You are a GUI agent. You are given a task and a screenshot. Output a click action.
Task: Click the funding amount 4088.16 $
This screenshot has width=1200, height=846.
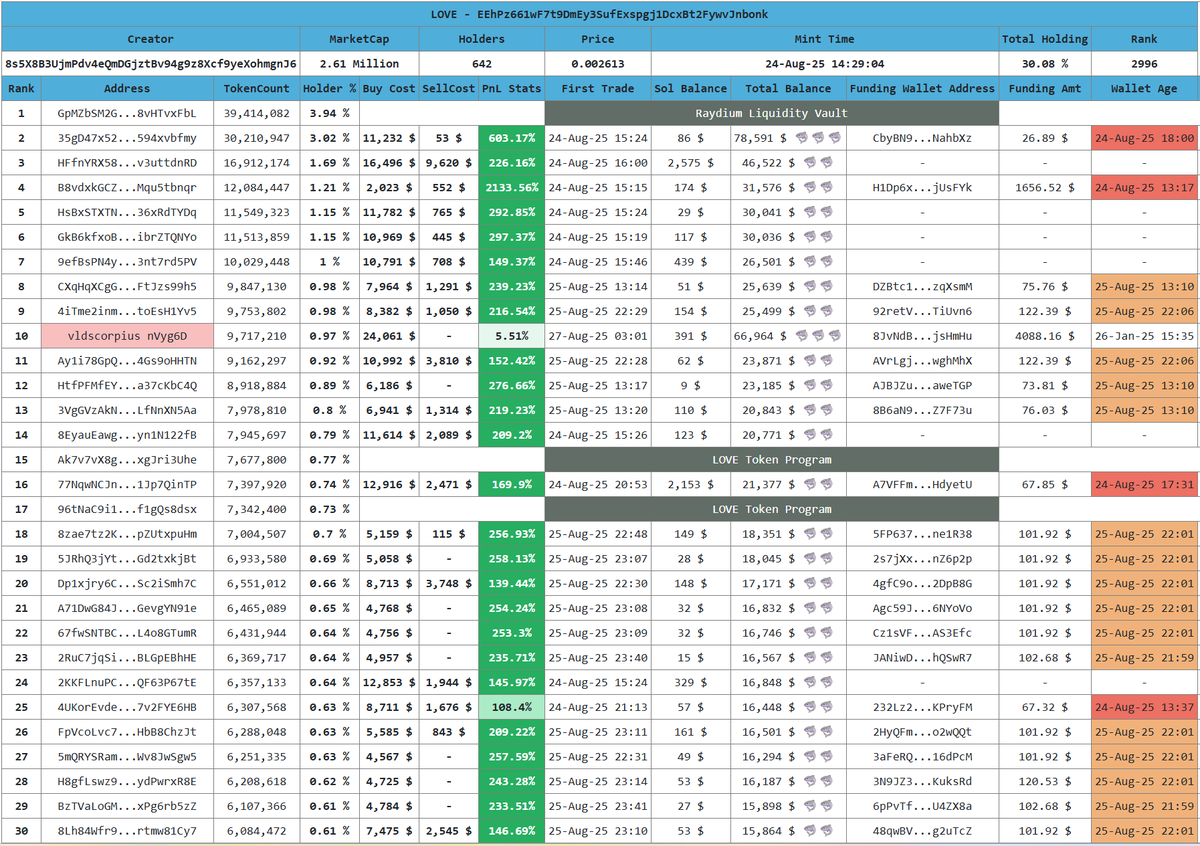pos(1045,336)
